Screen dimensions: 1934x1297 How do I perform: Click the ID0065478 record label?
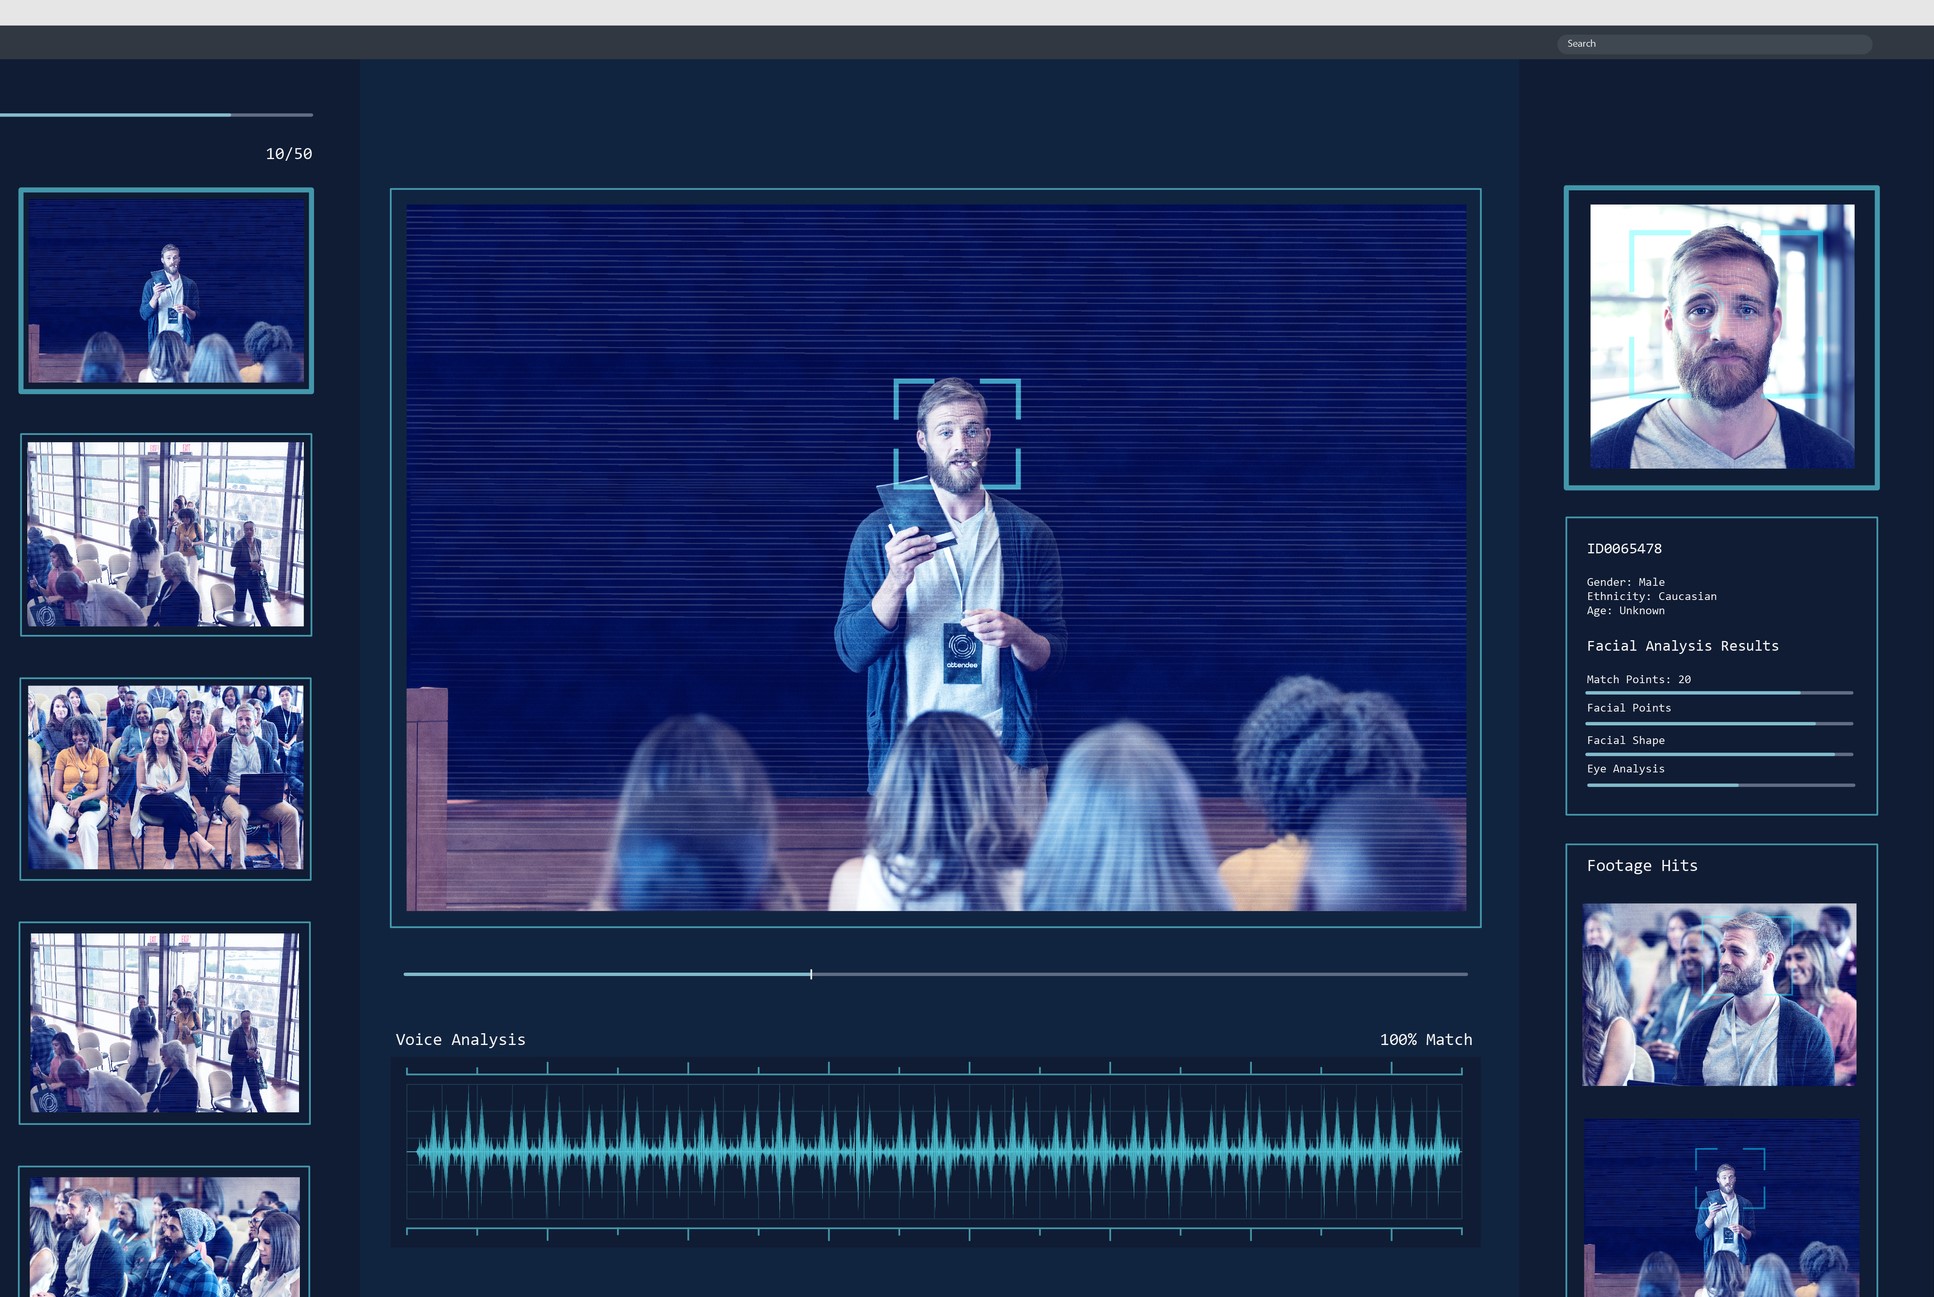click(1624, 549)
